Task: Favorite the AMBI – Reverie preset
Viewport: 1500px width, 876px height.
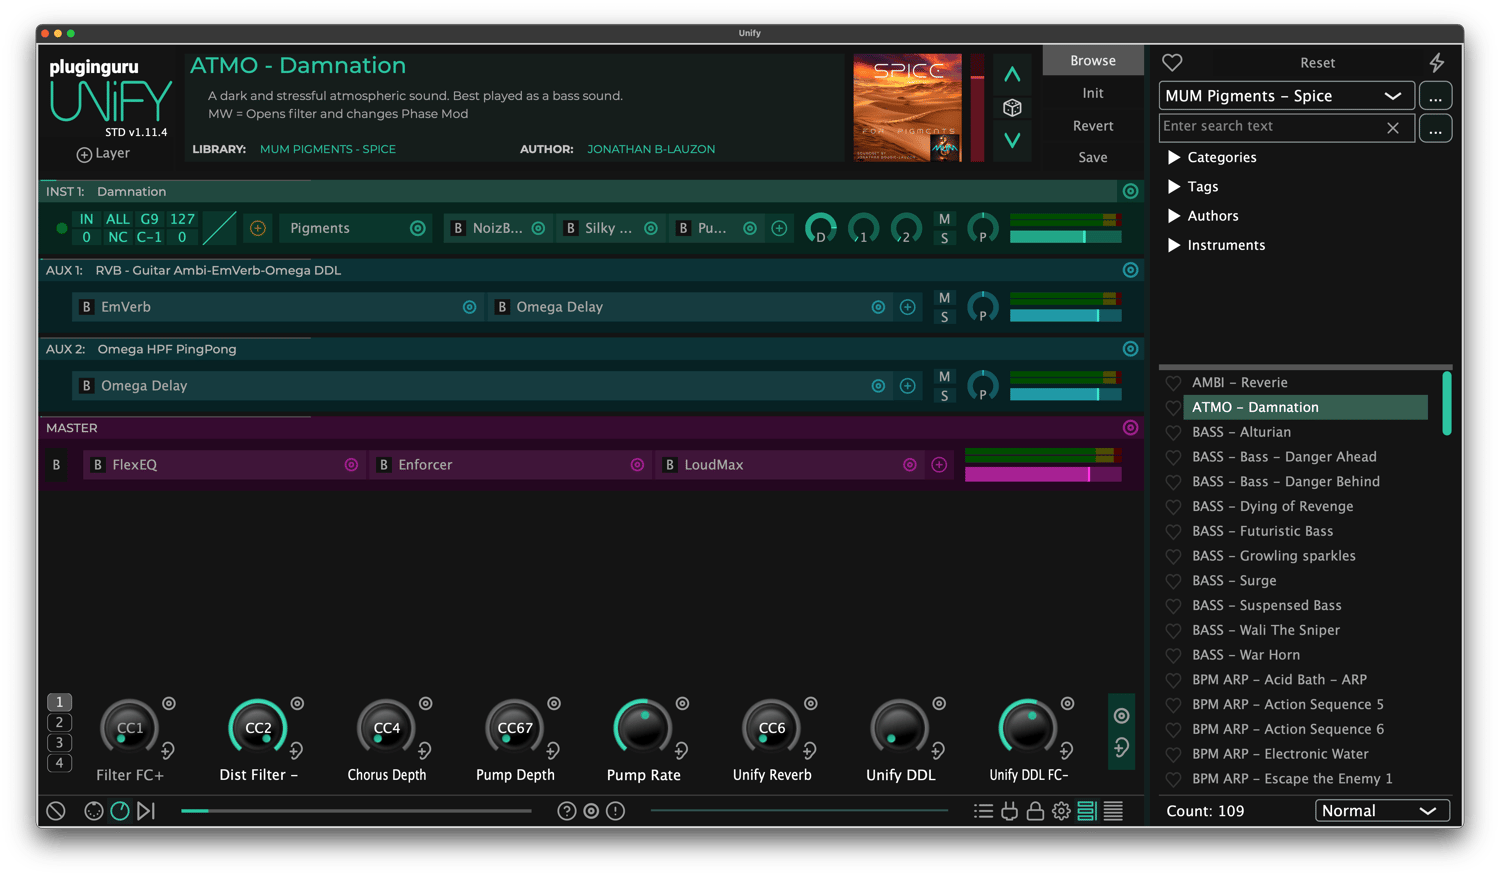Action: tap(1173, 383)
